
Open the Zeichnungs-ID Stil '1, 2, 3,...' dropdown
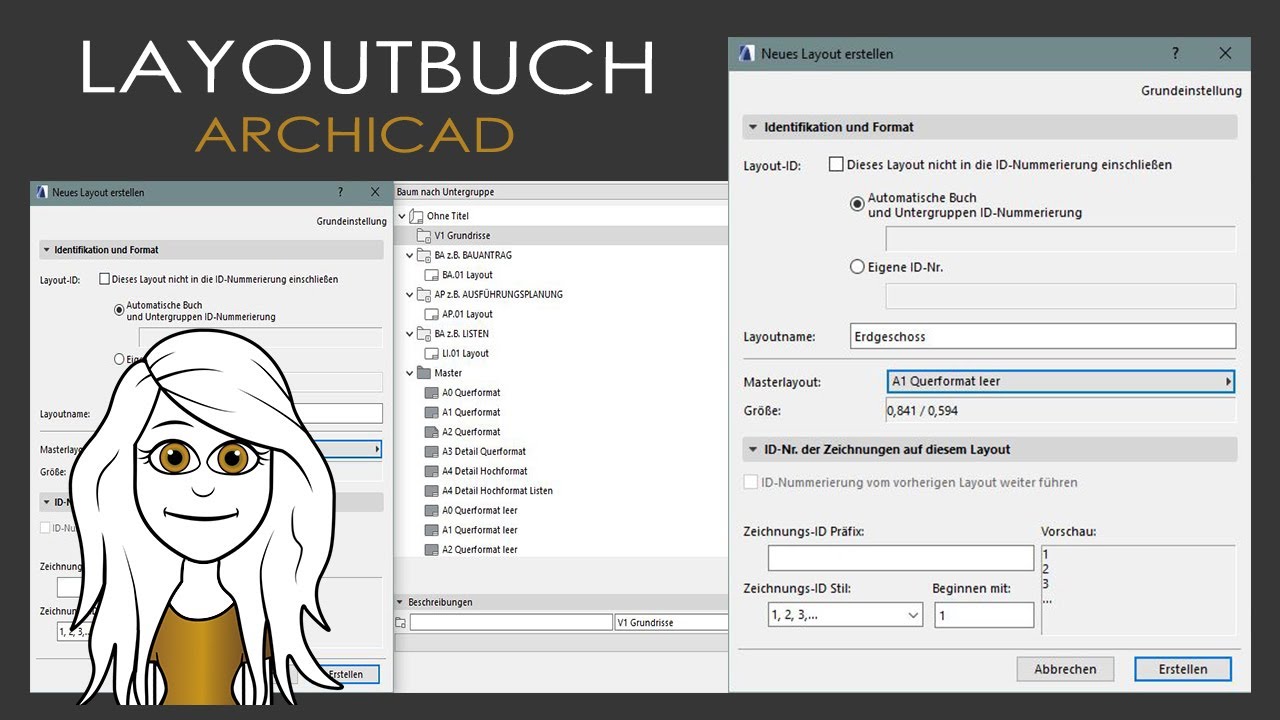pos(845,615)
